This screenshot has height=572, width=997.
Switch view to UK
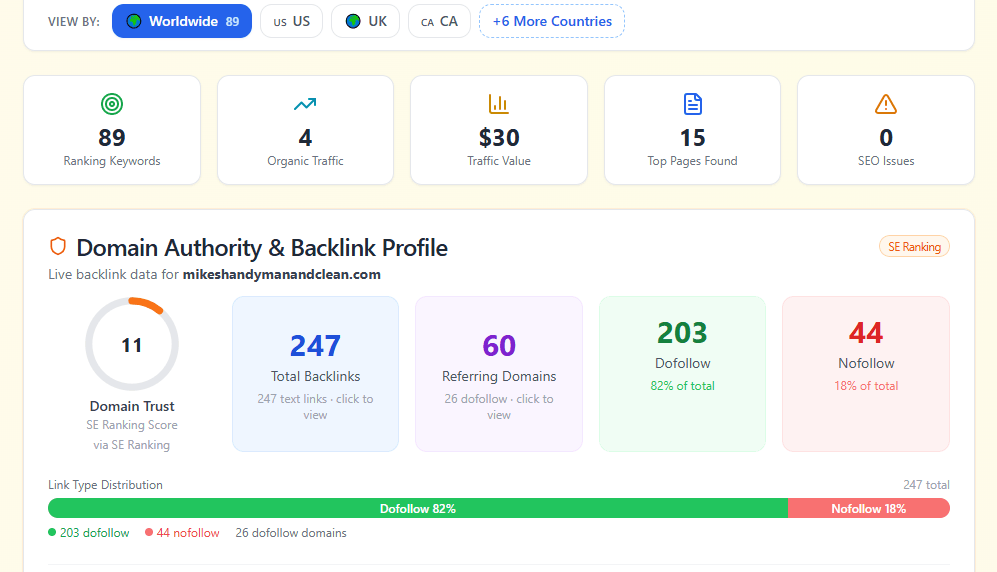tap(366, 21)
